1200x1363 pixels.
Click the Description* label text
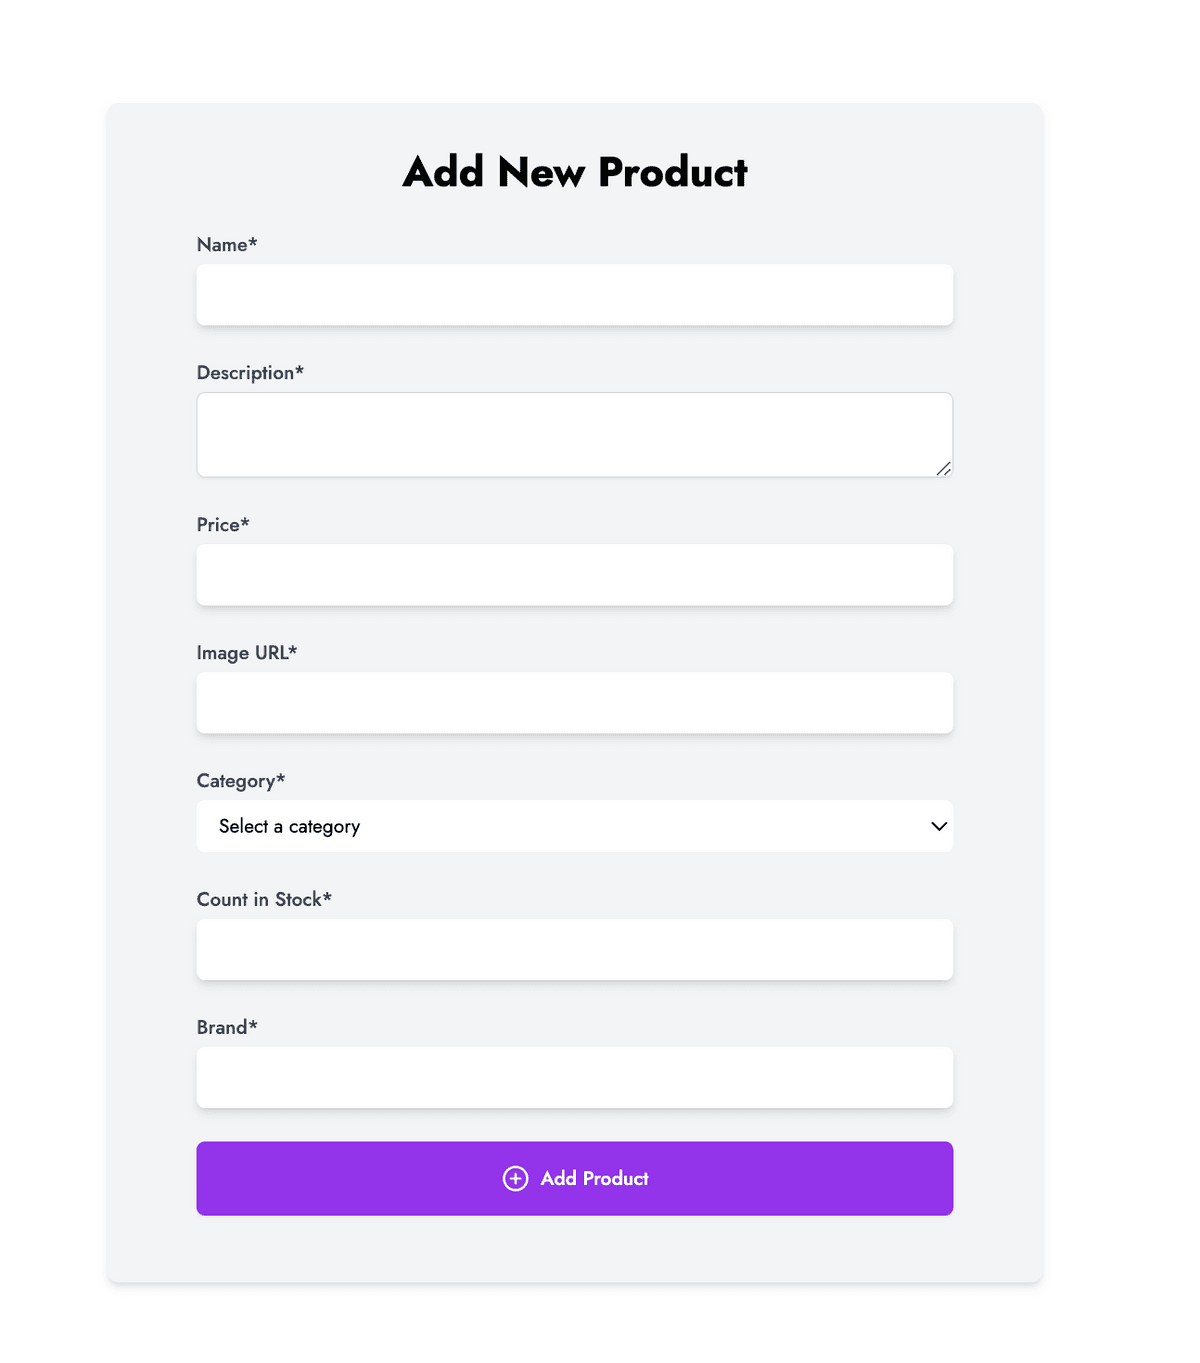250,373
